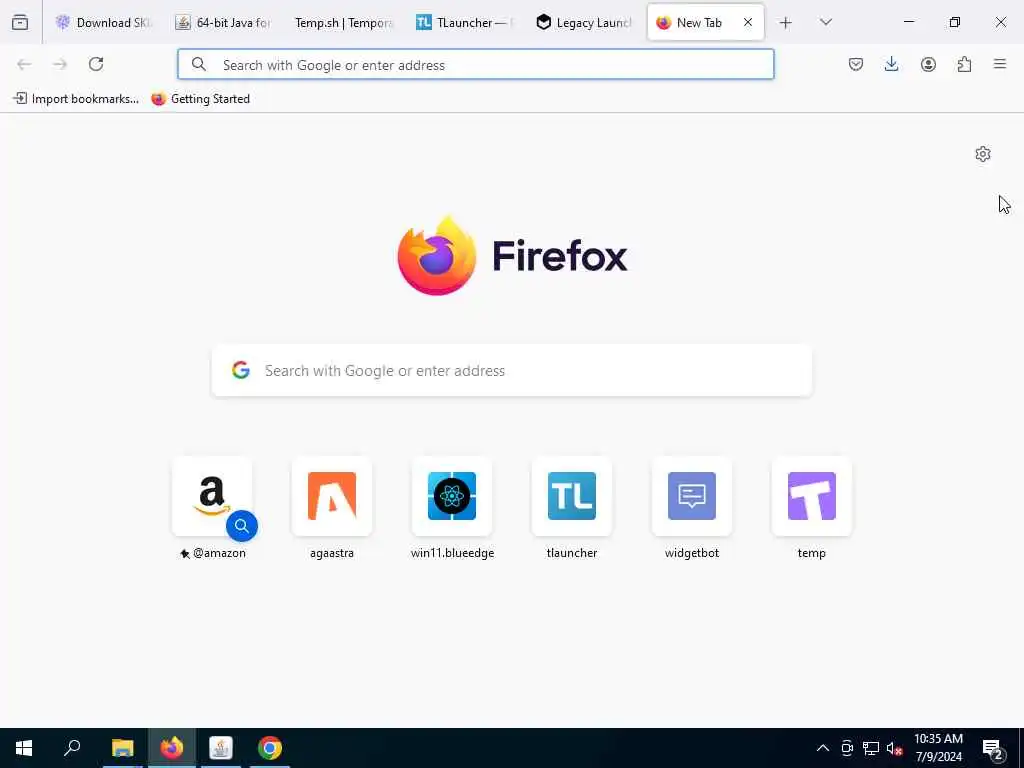Image resolution: width=1024 pixels, height=768 pixels.
Task: Select the New Tab tab
Action: click(x=705, y=23)
